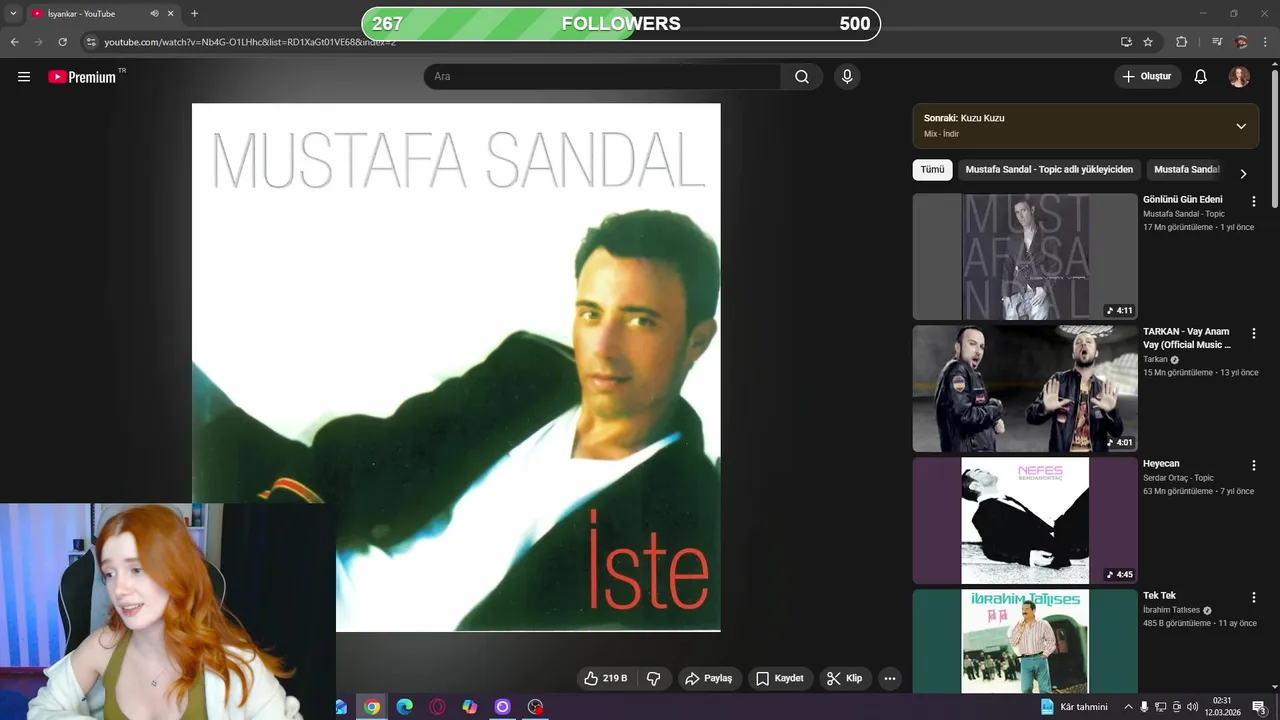Open options for Heyecan video
Viewport: 1280px width, 720px height.
(x=1253, y=465)
